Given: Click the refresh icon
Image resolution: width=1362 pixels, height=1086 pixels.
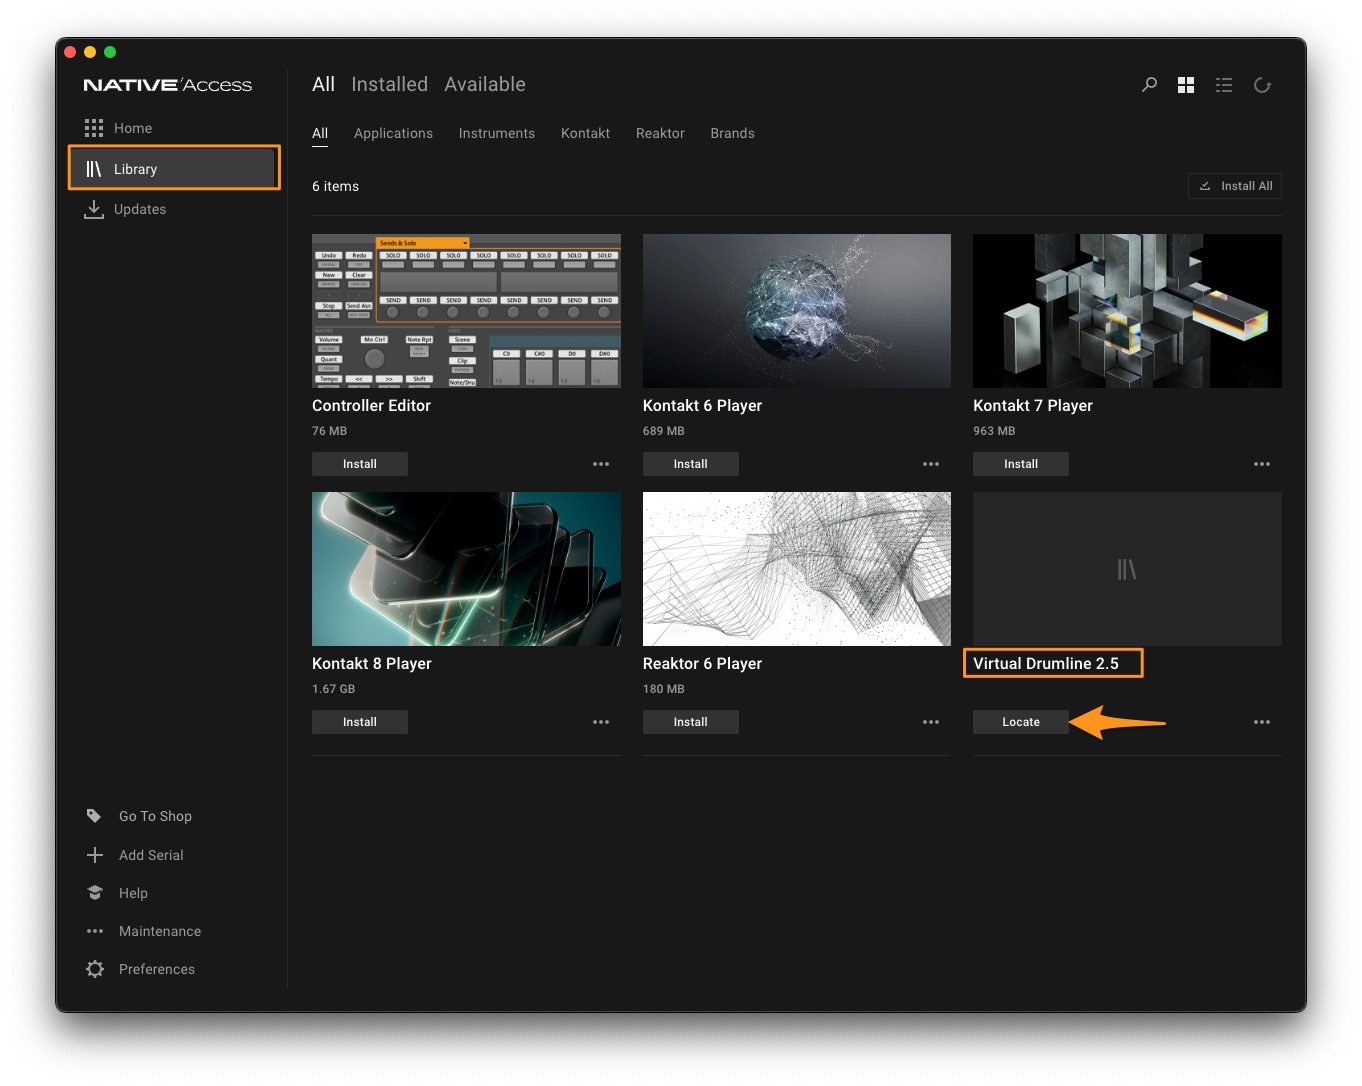Looking at the screenshot, I should (x=1262, y=85).
